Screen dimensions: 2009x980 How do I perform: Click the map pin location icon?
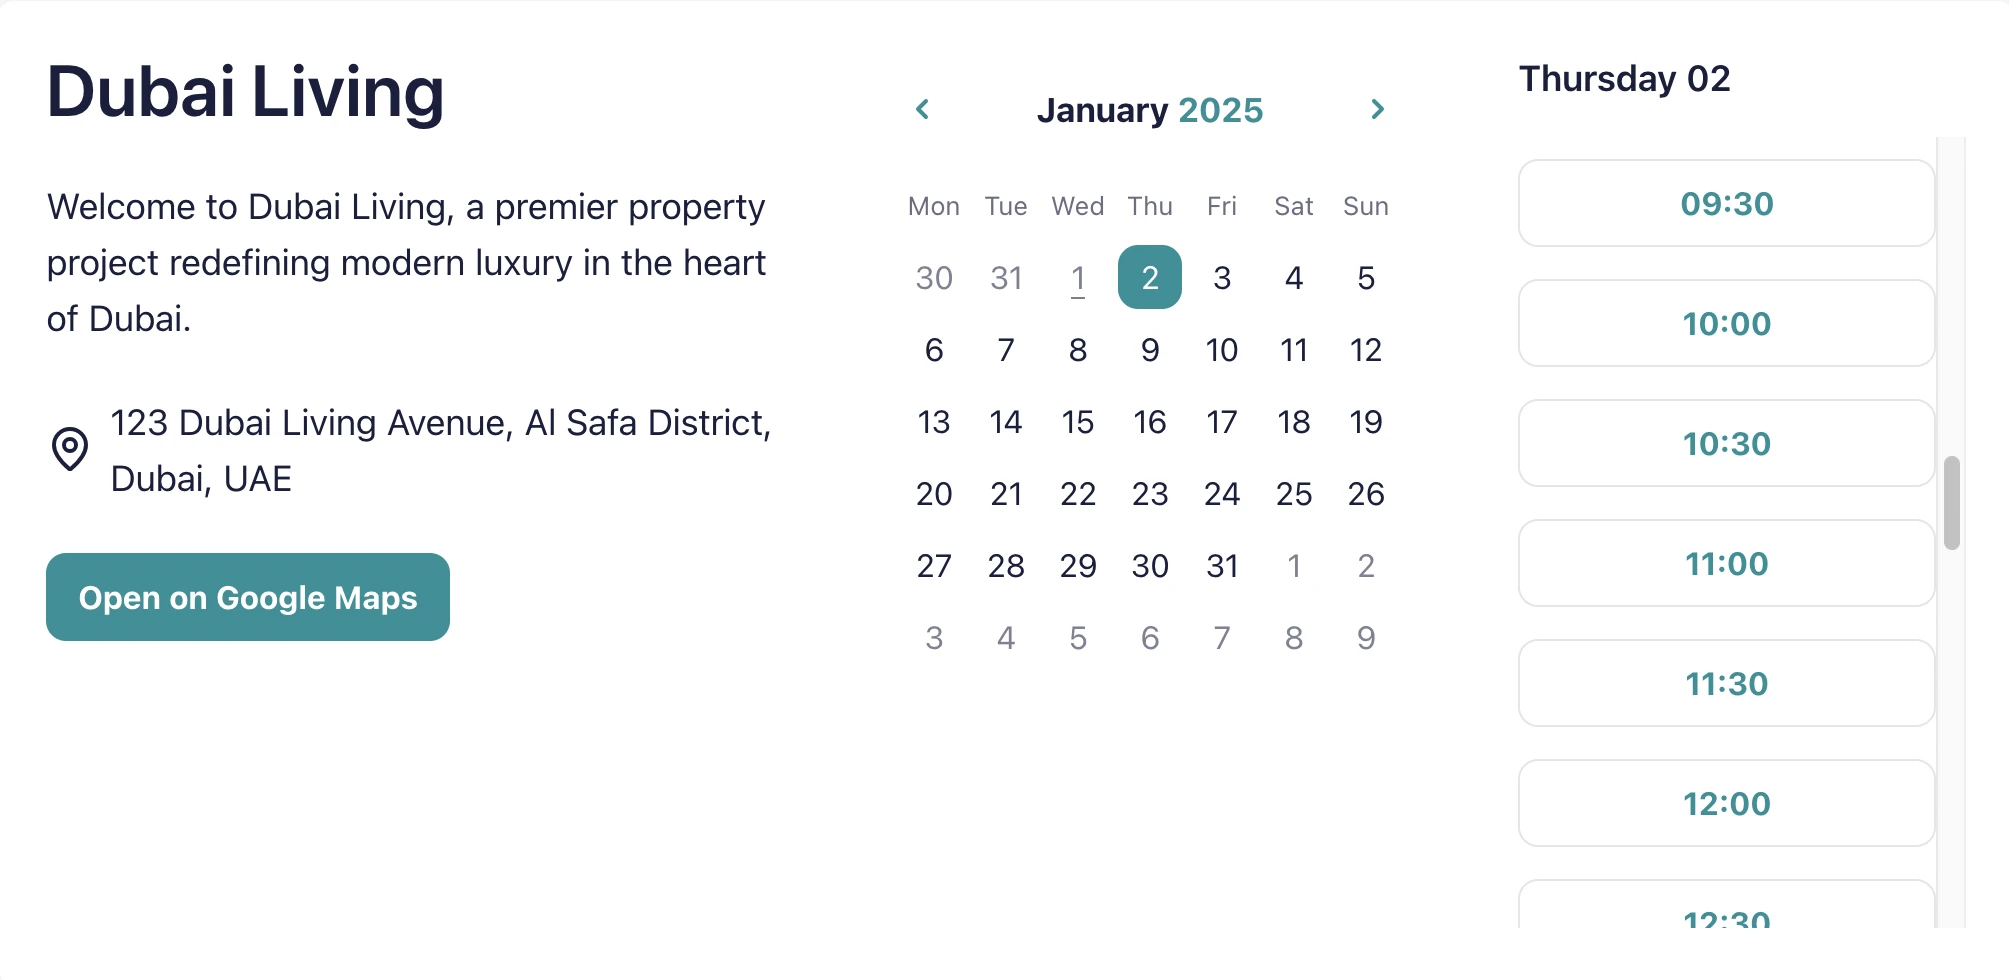tap(70, 449)
